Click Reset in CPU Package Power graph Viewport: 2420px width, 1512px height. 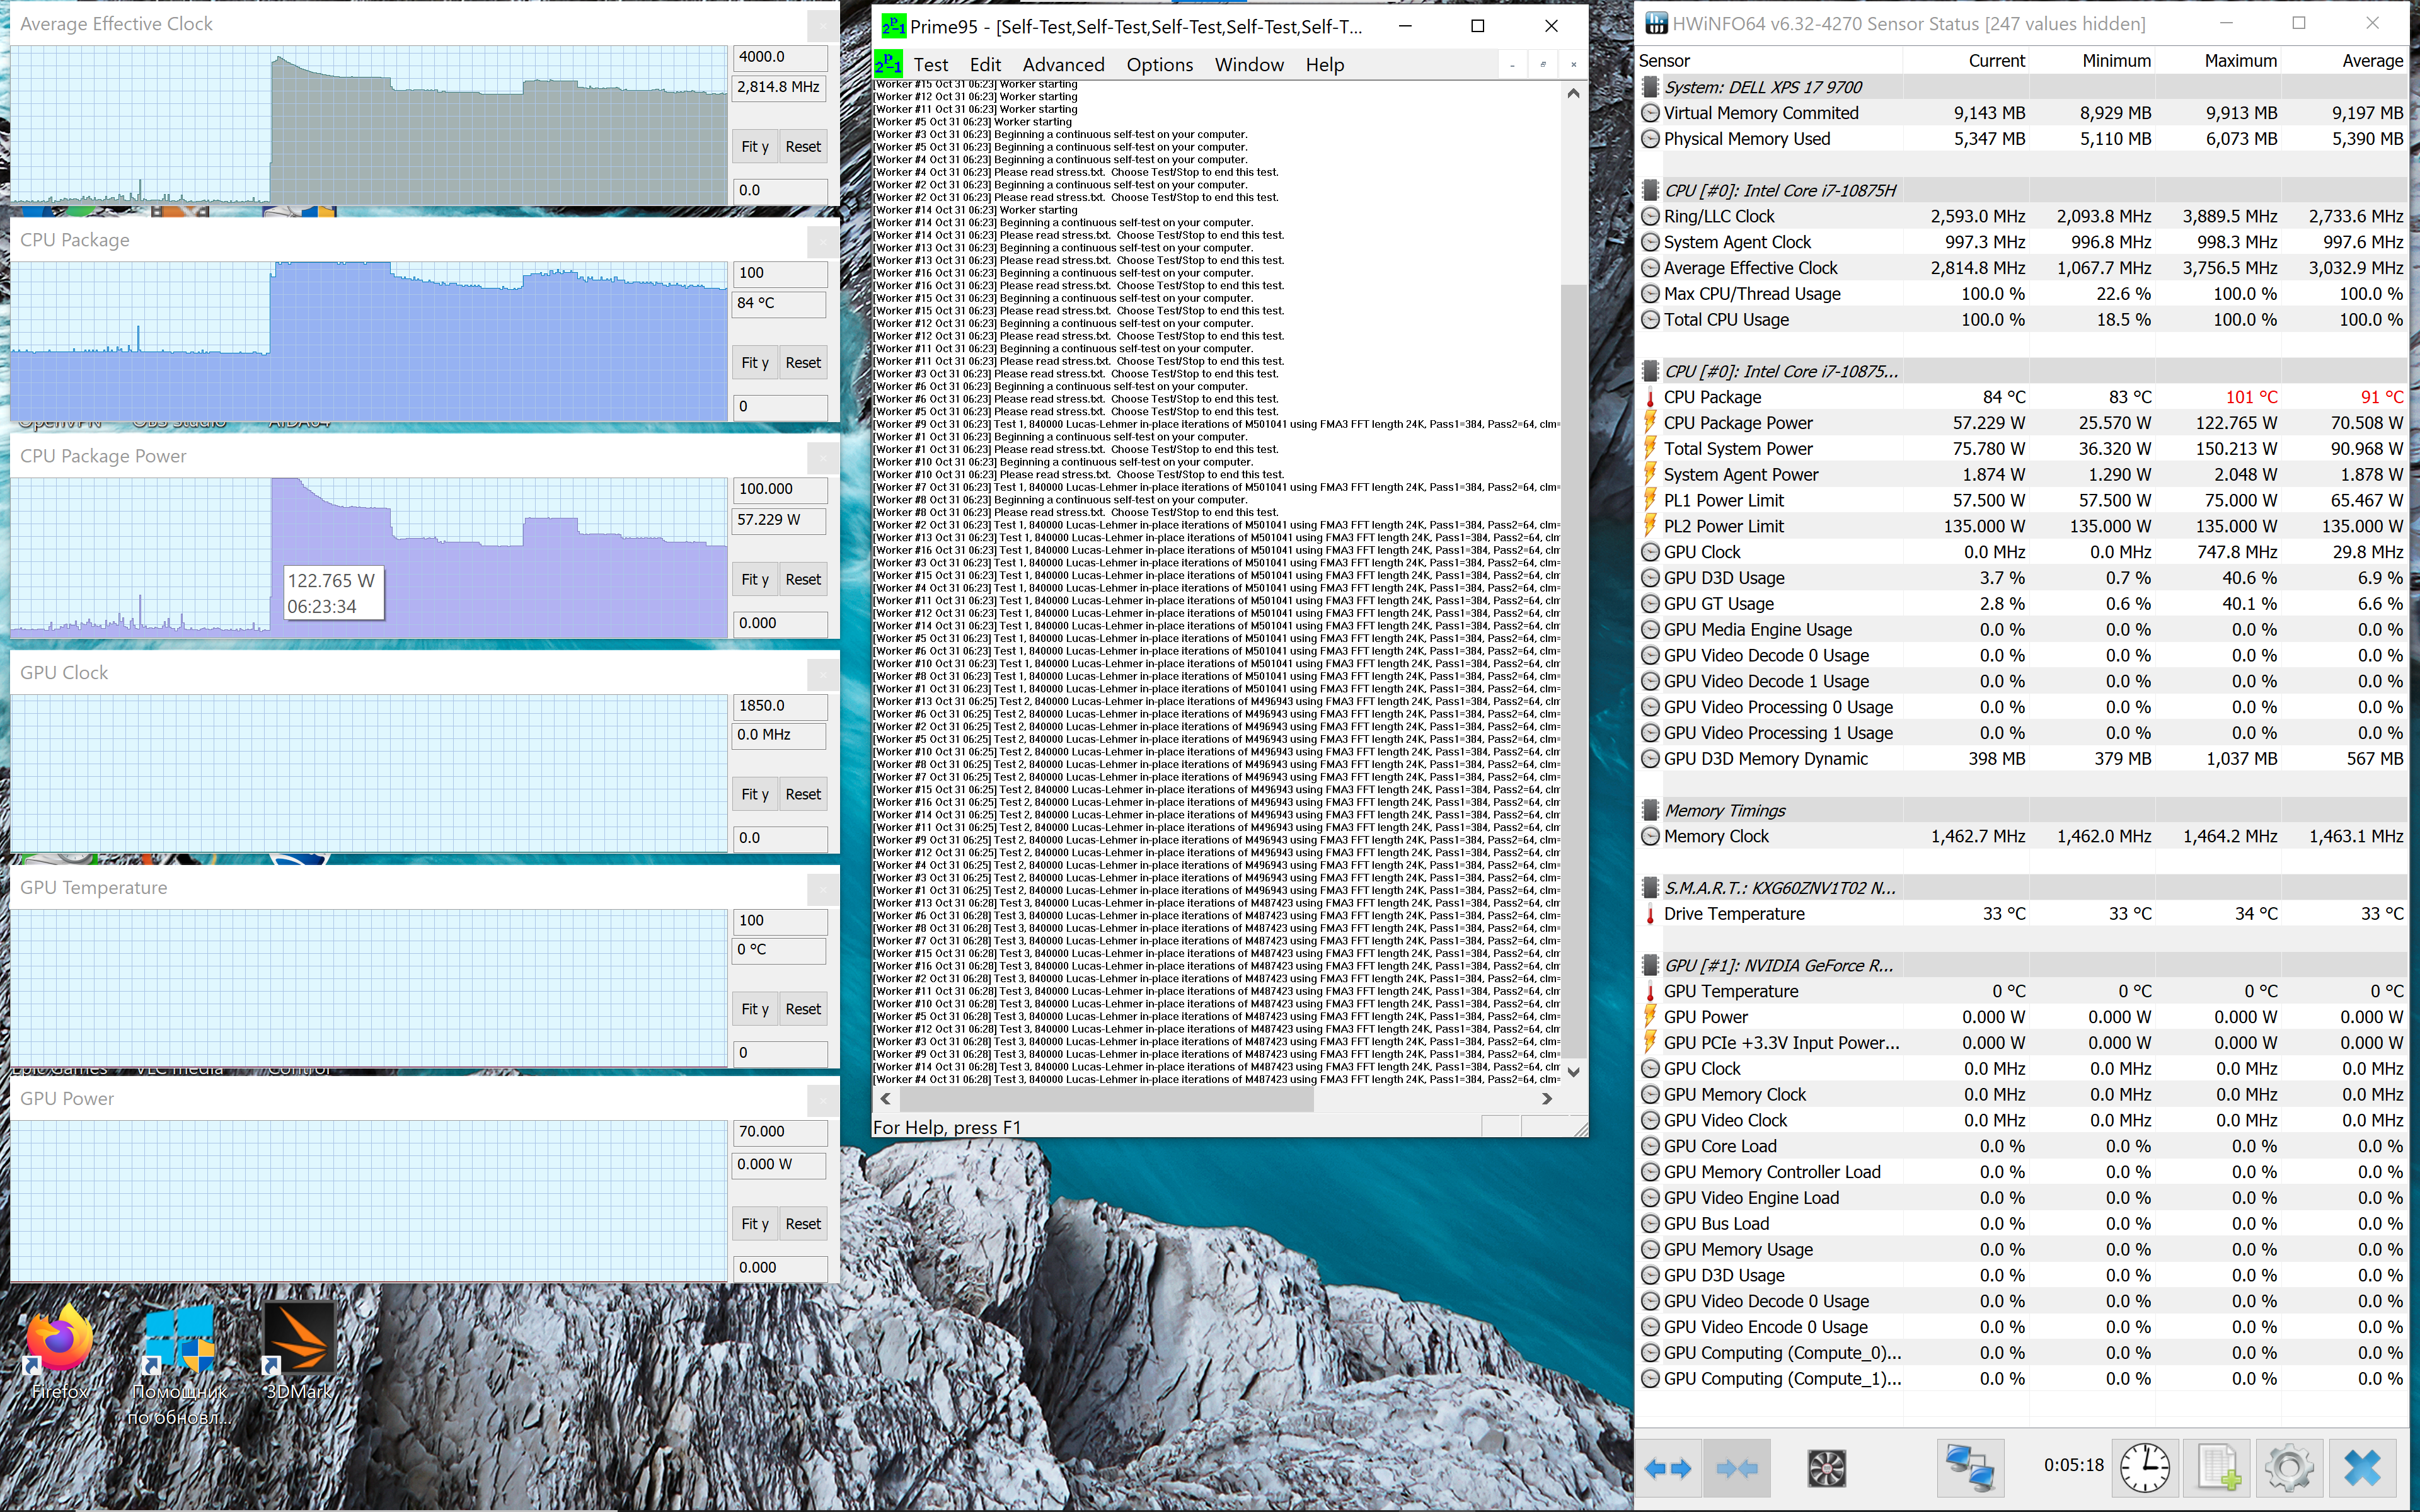coord(803,580)
